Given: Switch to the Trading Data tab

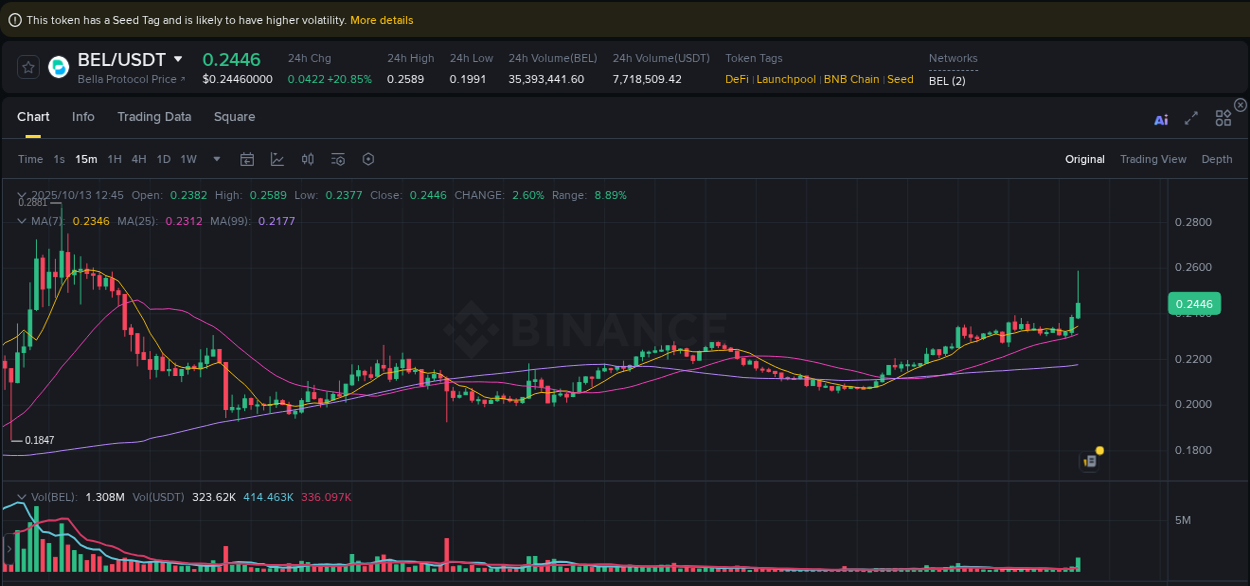Looking at the screenshot, I should pos(154,117).
